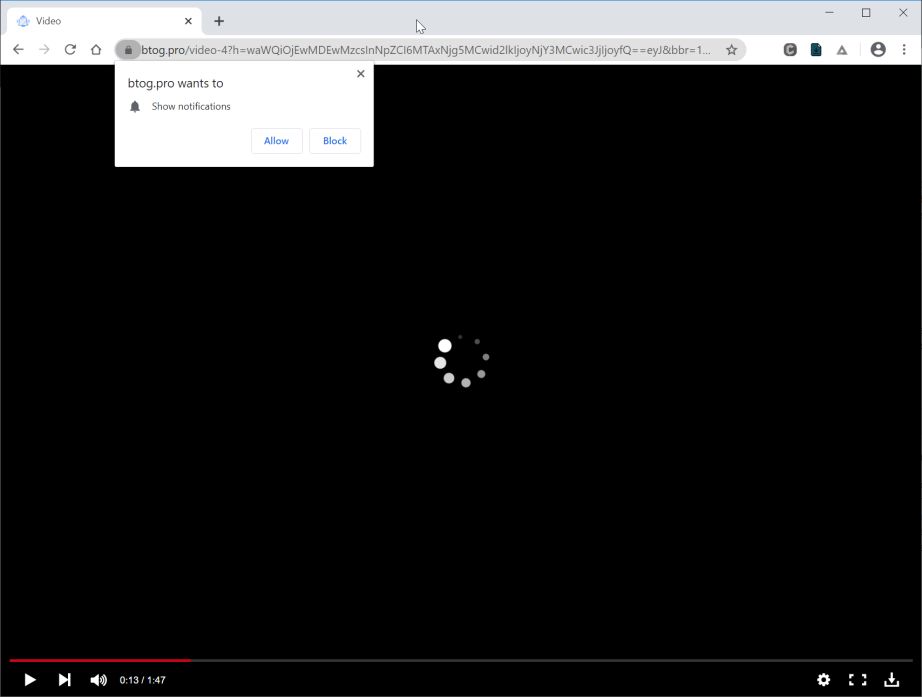
Task: Select the Video tab
Action: point(105,21)
